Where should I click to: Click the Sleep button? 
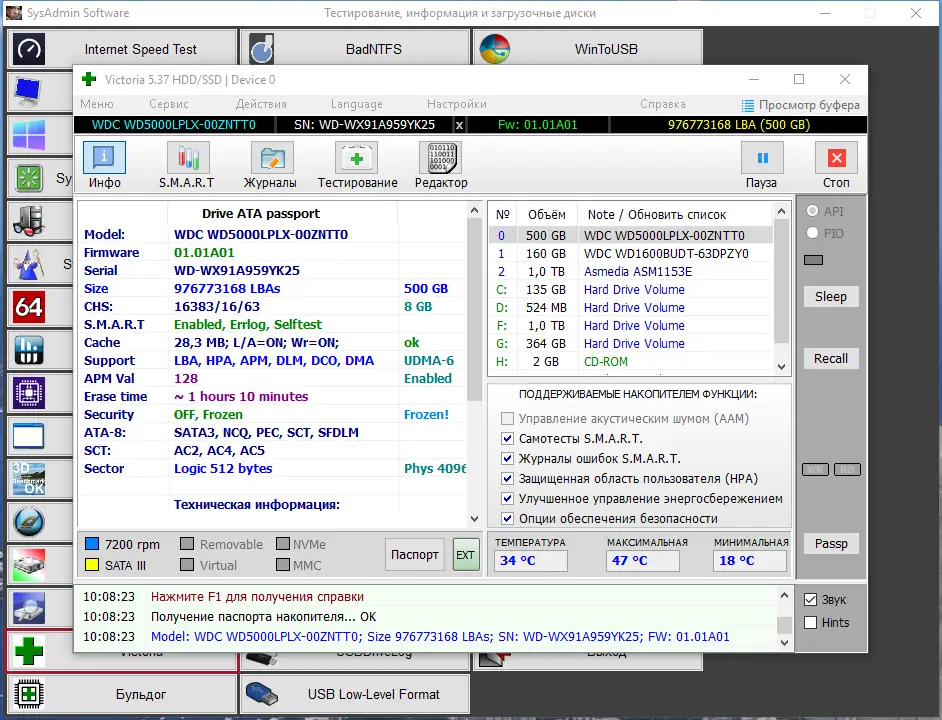(x=831, y=297)
